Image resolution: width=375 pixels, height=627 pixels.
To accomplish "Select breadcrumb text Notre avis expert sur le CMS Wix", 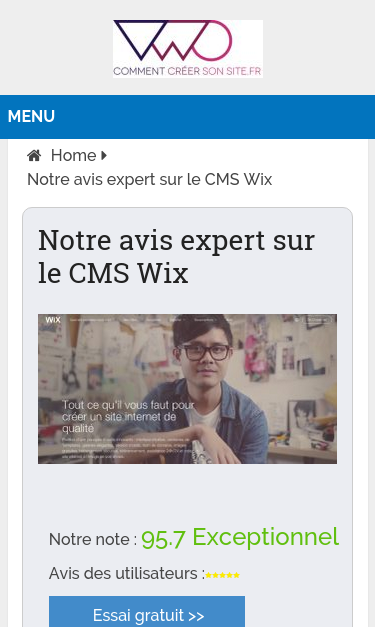I will (150, 180).
